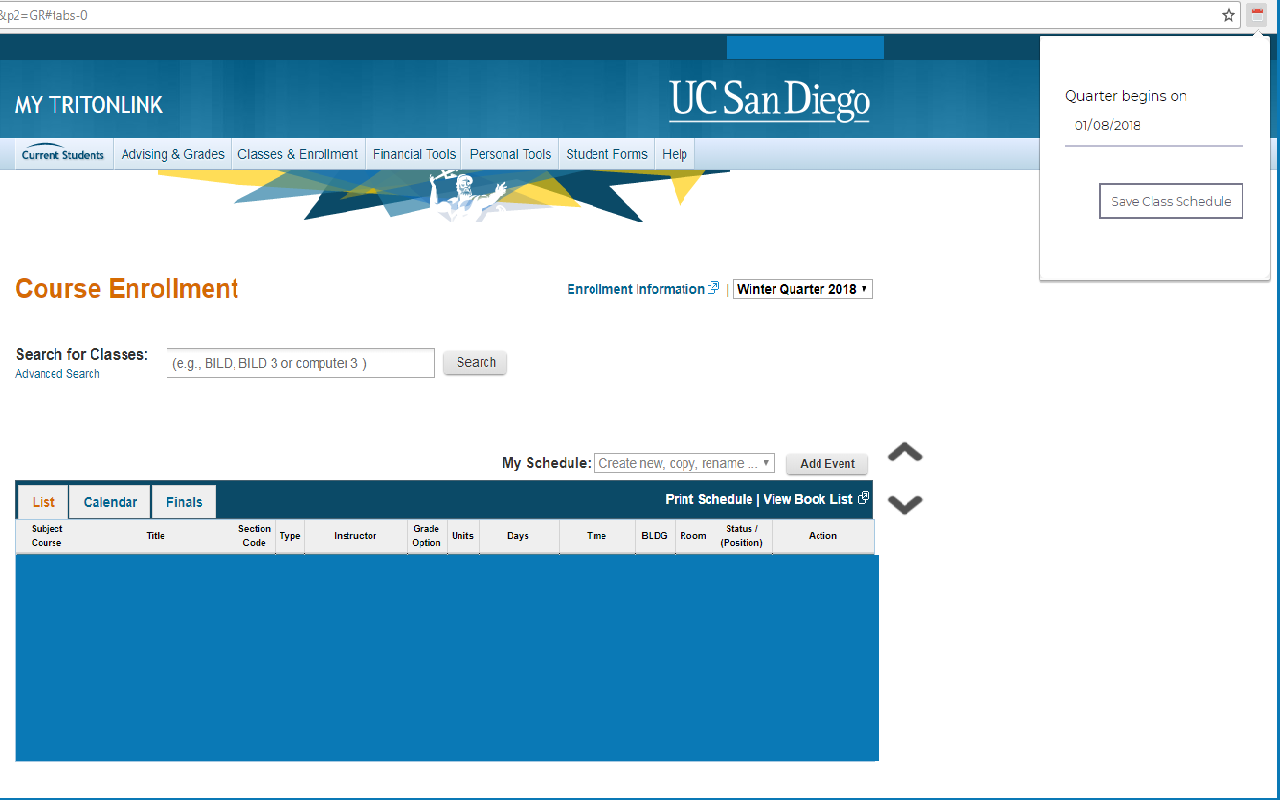Click the Add Event button
The height and width of the screenshot is (800, 1280).
(x=826, y=463)
